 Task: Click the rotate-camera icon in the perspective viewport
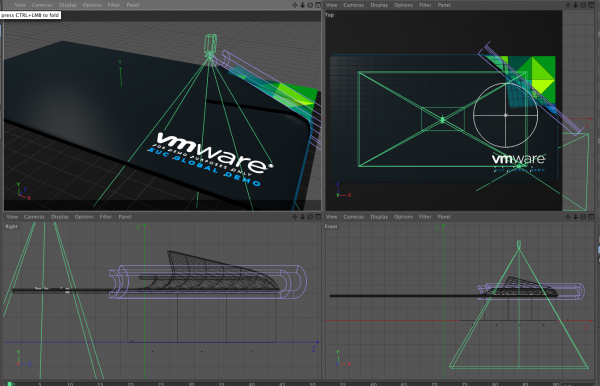(310, 5)
